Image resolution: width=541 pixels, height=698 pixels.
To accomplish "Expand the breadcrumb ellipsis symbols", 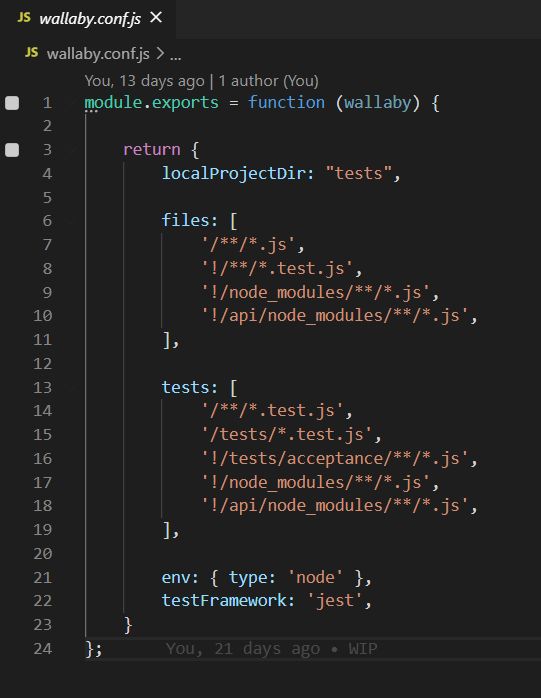I will 175,55.
